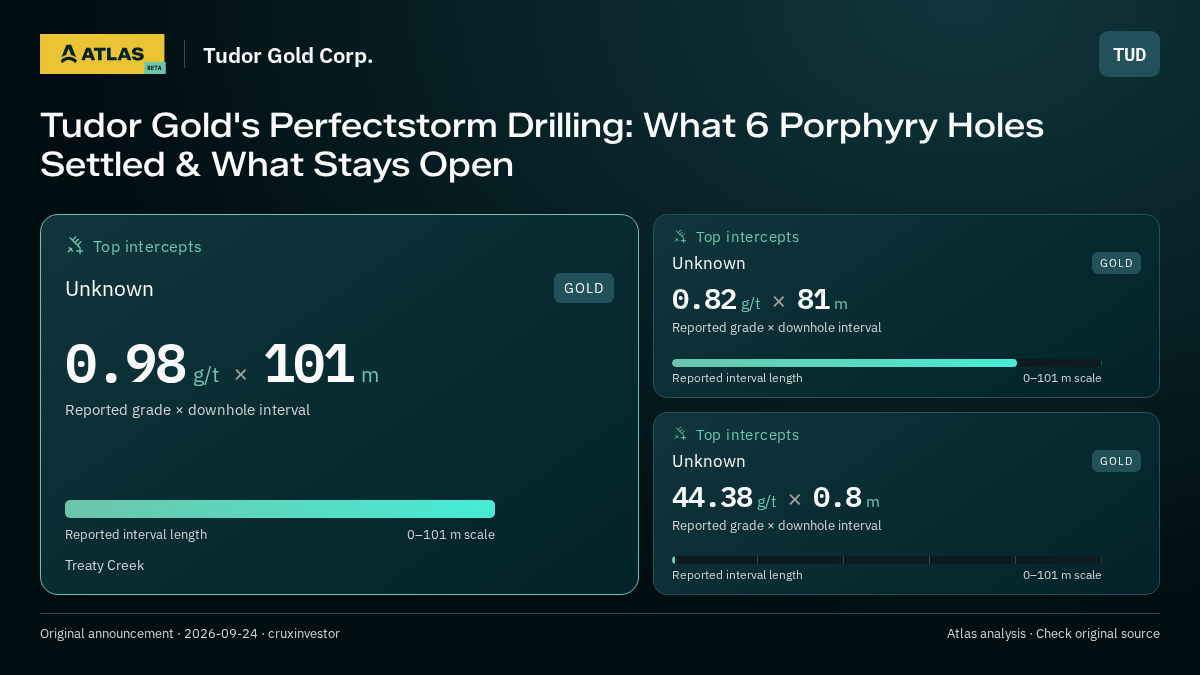Click Top intercepts label in the 0.82 g/t card
Viewport: 1200px width, 675px height.
[x=747, y=237]
